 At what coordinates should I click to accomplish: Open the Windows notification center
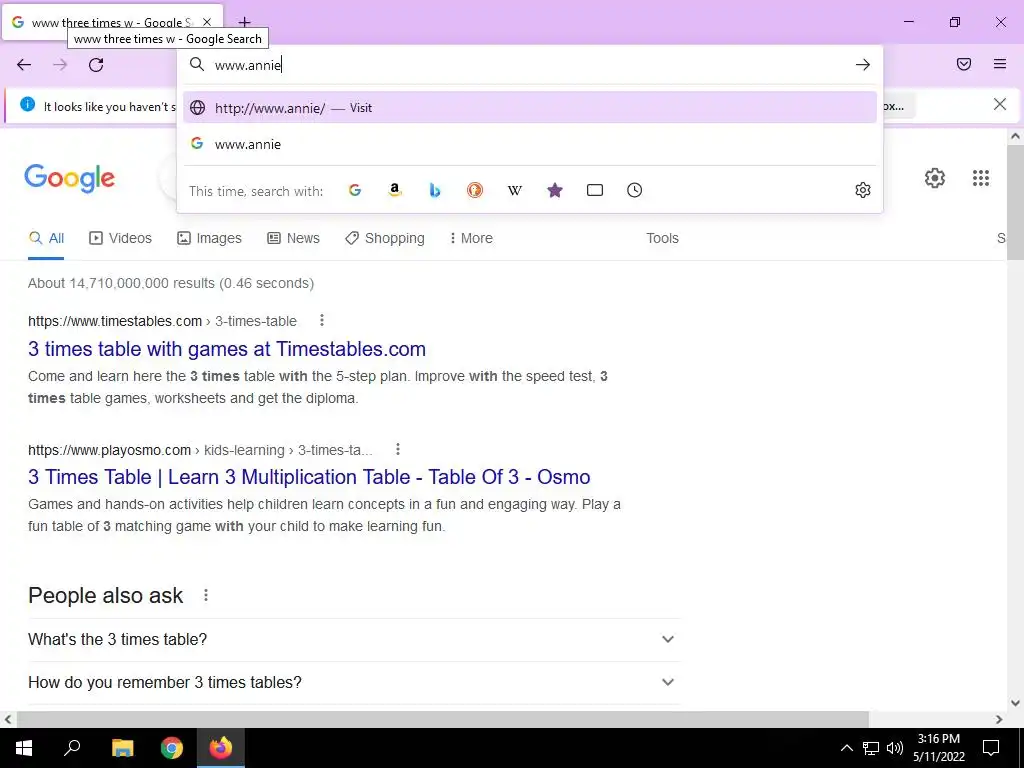991,748
